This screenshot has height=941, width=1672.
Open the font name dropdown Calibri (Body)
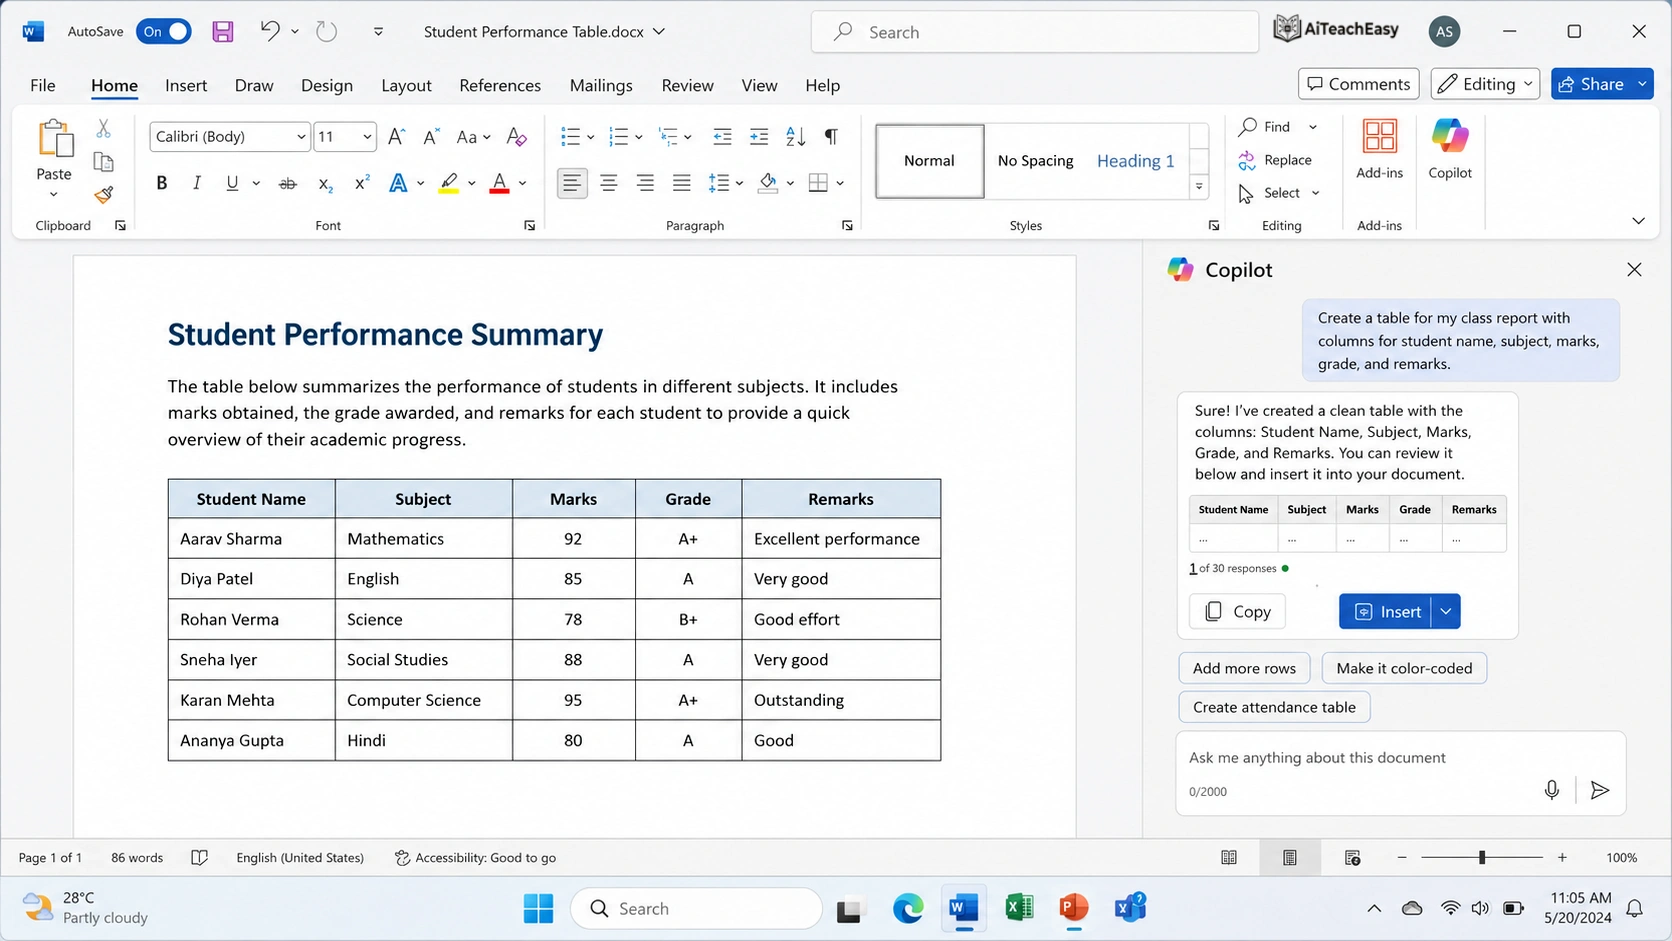(x=300, y=137)
